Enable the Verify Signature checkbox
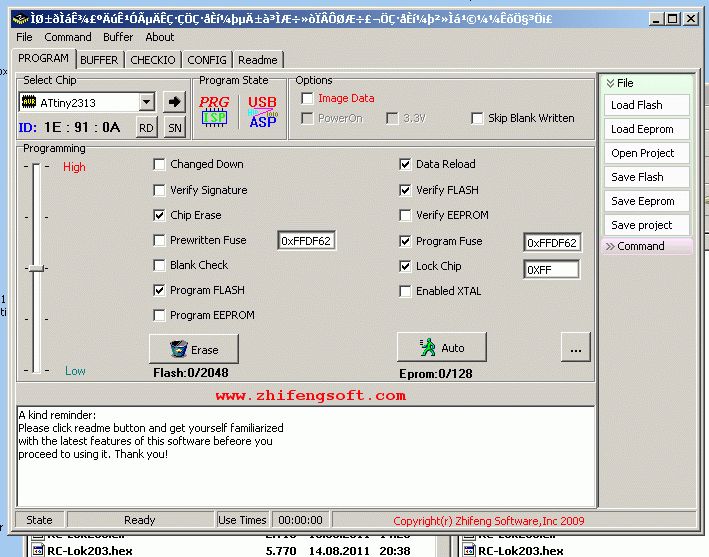 pos(159,190)
